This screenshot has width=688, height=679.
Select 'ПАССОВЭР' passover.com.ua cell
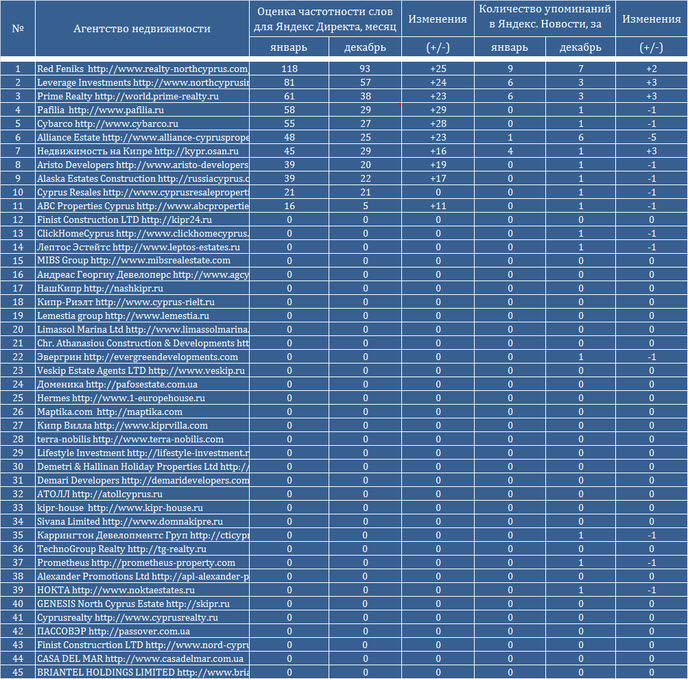tap(142, 631)
